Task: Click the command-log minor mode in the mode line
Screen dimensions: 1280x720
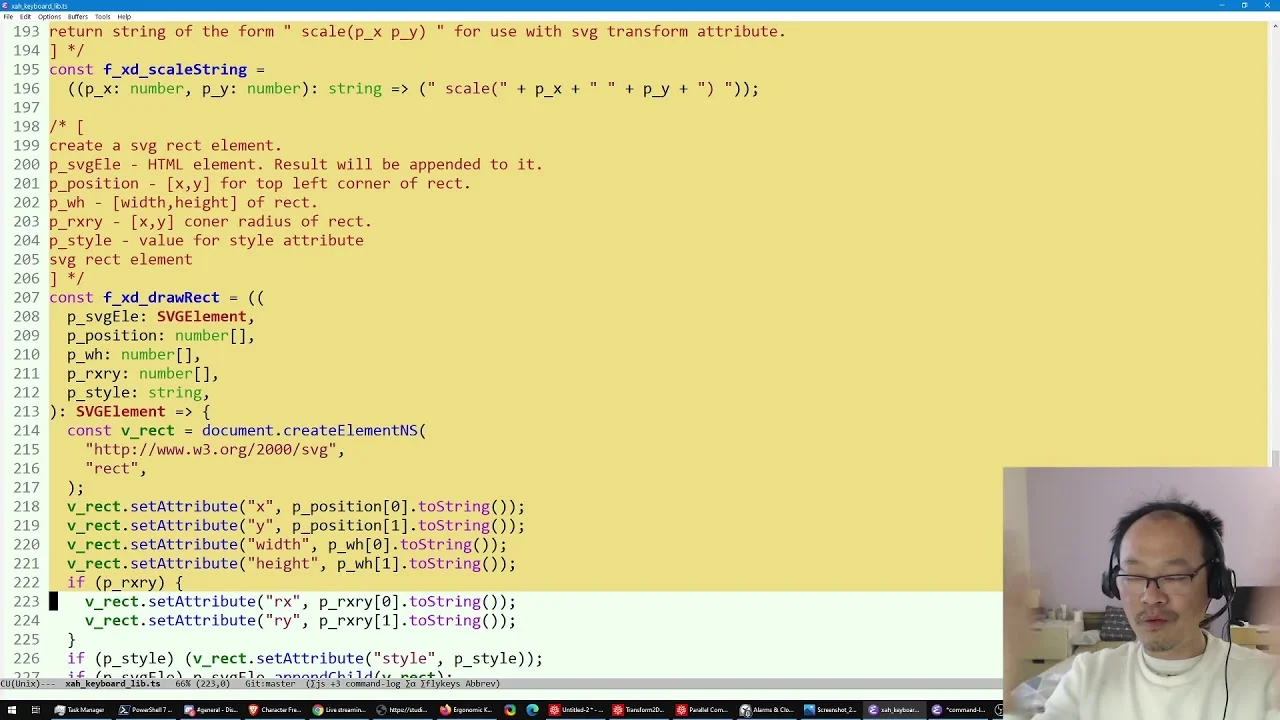Action: pyautogui.click(x=373, y=684)
